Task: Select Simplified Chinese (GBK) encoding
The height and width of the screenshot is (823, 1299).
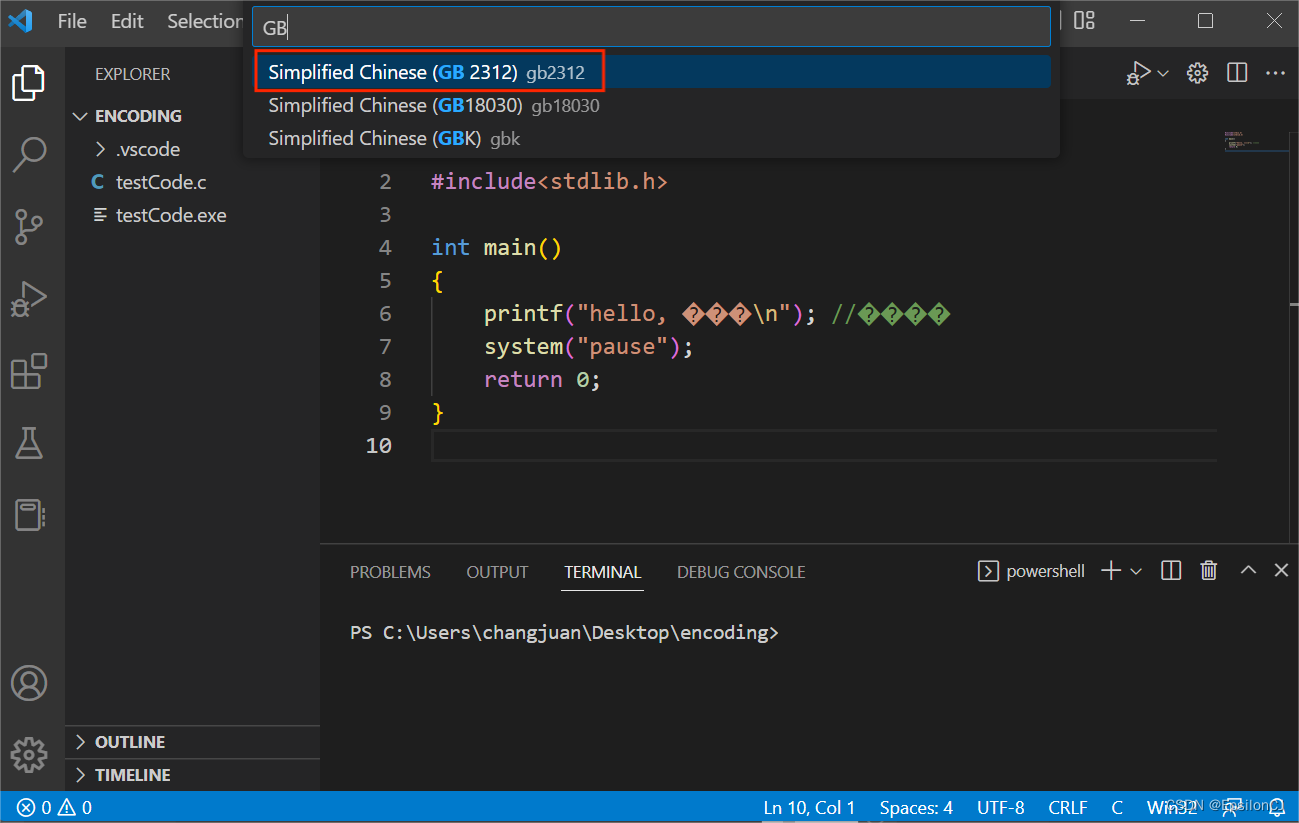Action: (651, 138)
